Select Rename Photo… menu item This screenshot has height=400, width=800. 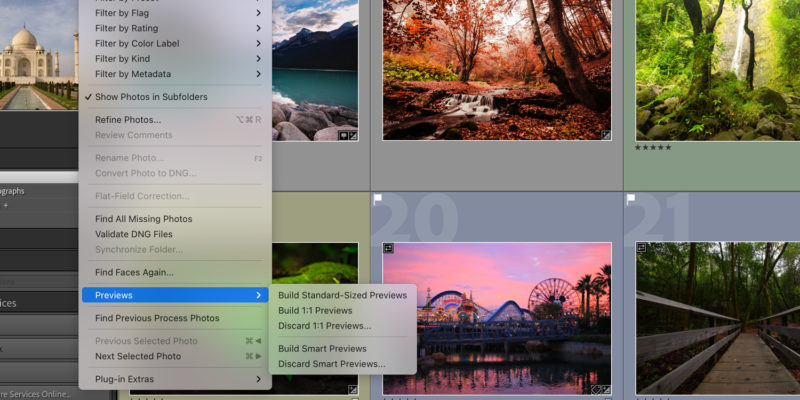click(x=175, y=158)
